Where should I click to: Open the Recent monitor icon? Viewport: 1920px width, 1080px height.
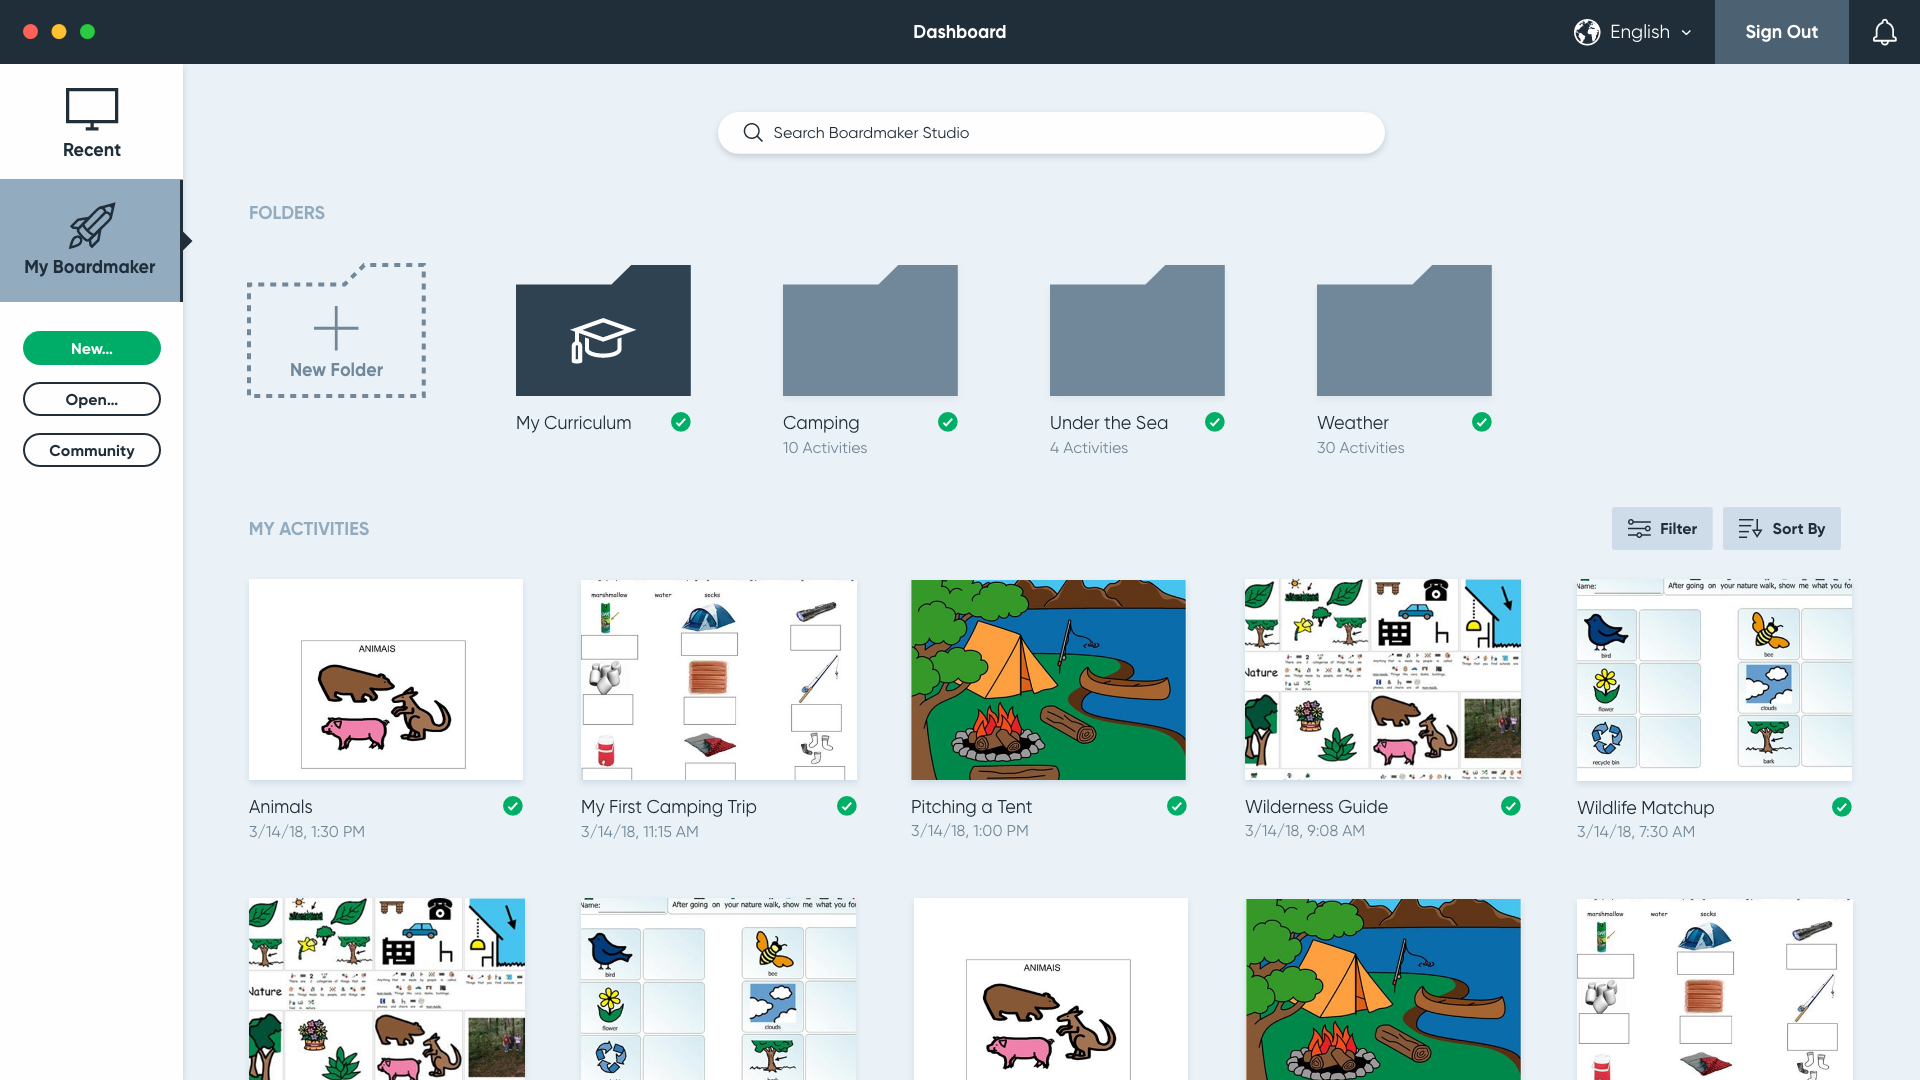[x=92, y=109]
